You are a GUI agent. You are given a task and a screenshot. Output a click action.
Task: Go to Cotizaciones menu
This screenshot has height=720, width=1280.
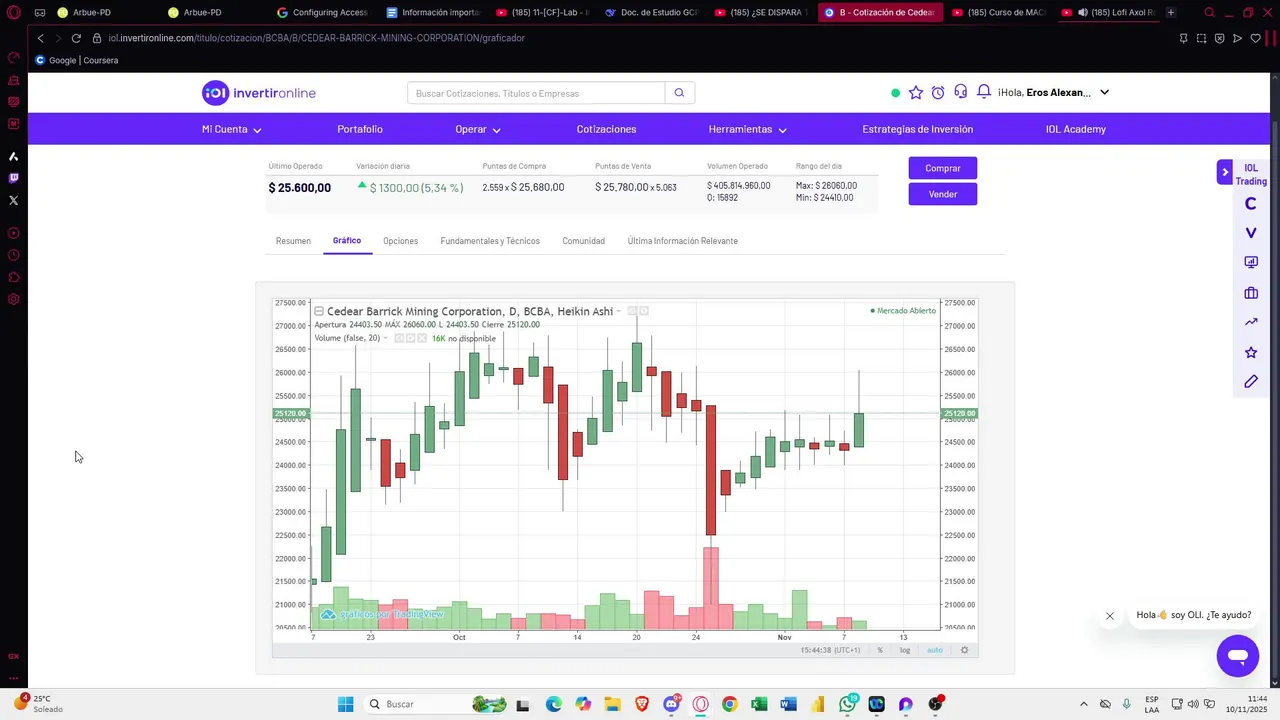606,129
